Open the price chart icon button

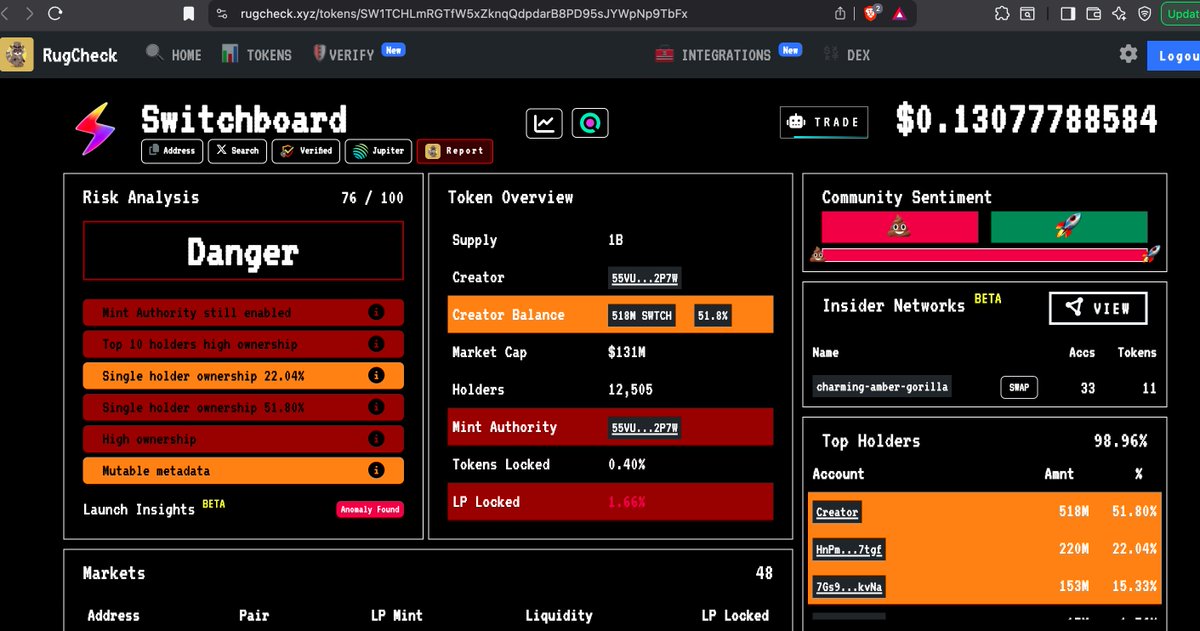point(544,124)
